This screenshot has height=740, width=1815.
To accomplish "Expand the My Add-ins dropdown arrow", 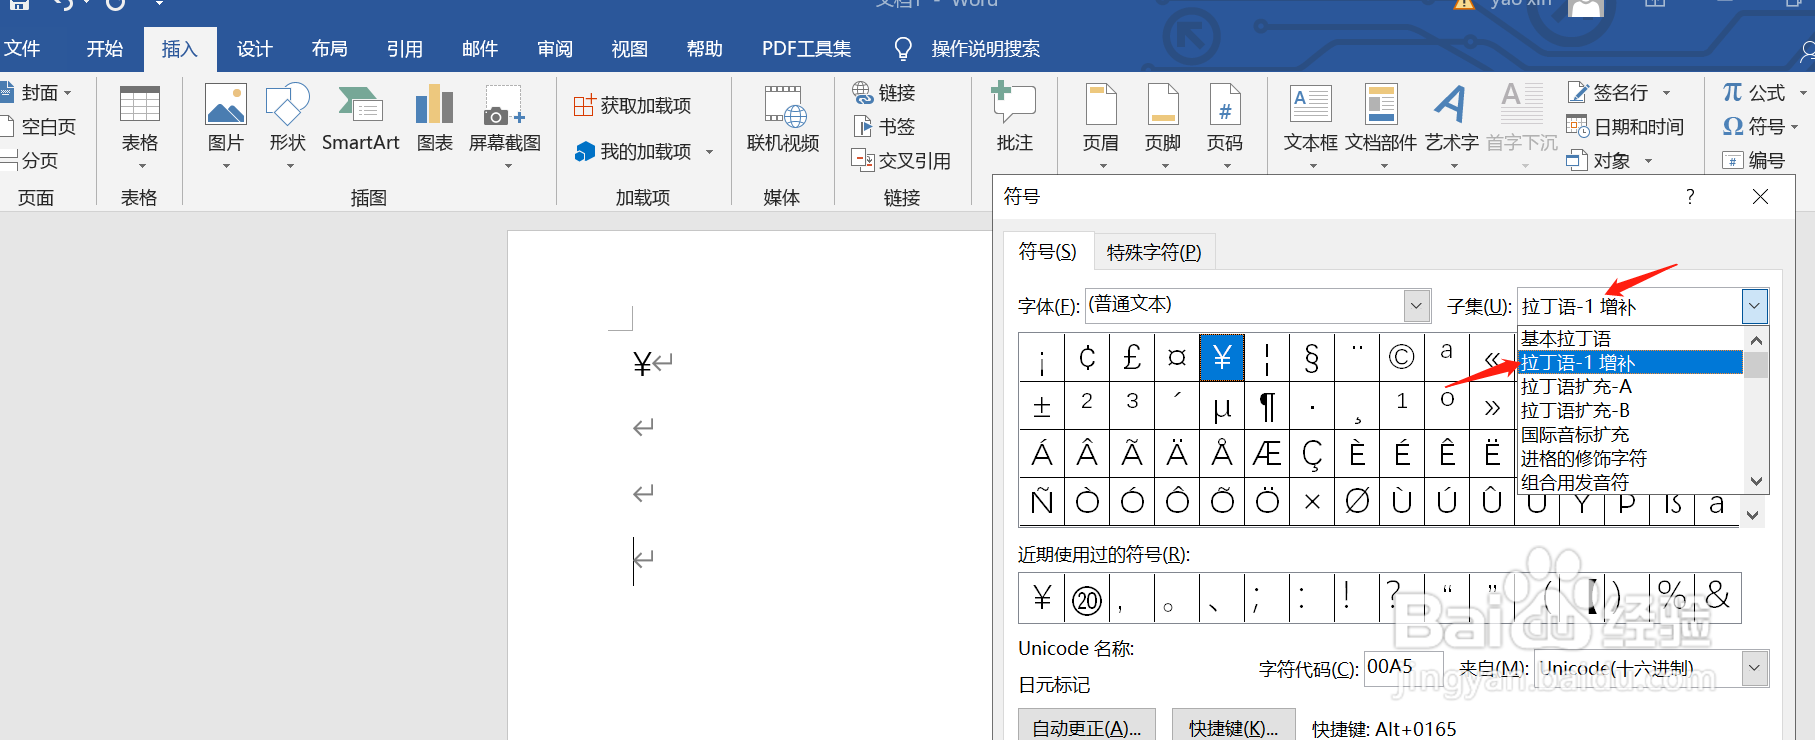I will tap(710, 152).
